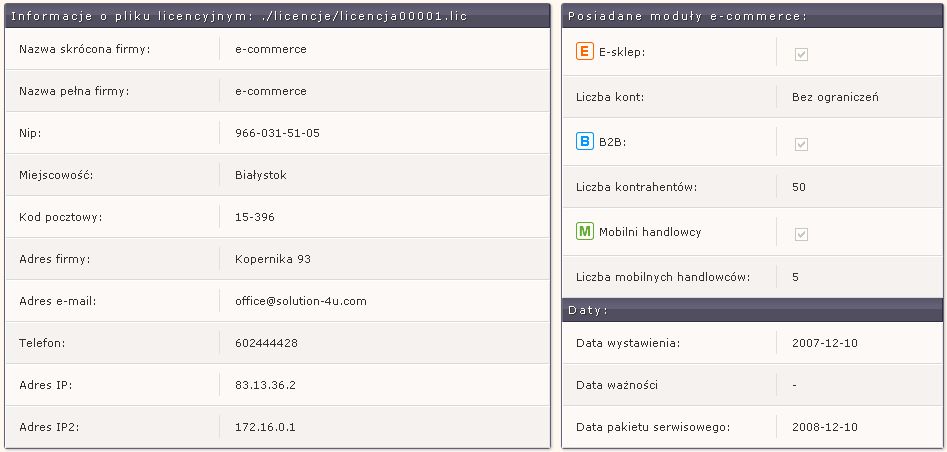Select the office@solution-4u.com email address
947x452 pixels.
tap(301, 301)
